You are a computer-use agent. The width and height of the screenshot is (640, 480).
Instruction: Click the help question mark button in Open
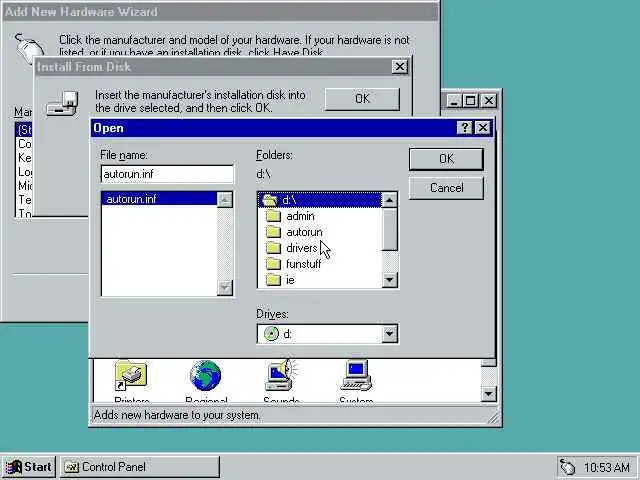coord(464,128)
